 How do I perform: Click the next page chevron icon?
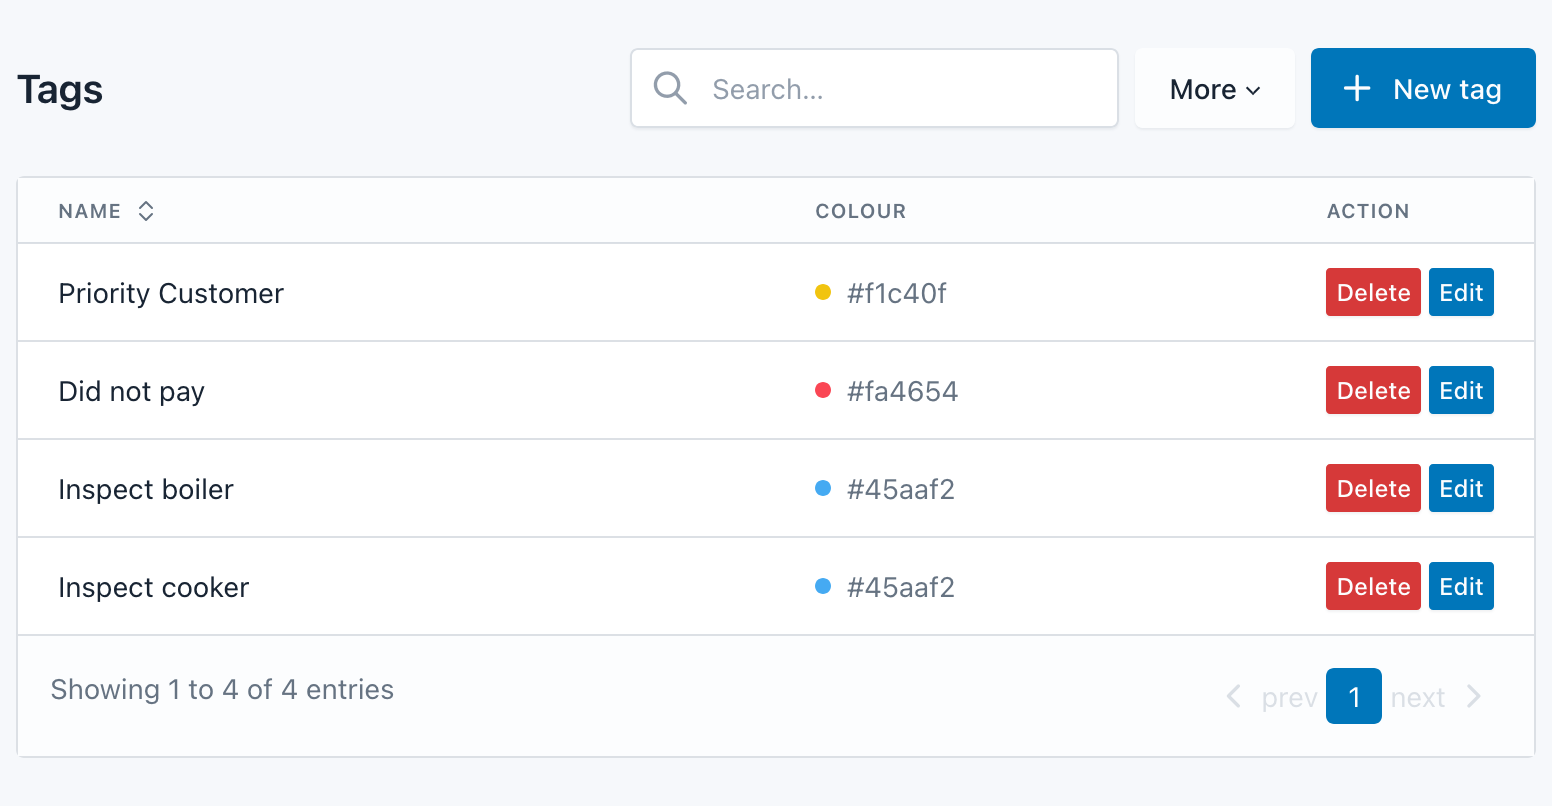pos(1473,697)
